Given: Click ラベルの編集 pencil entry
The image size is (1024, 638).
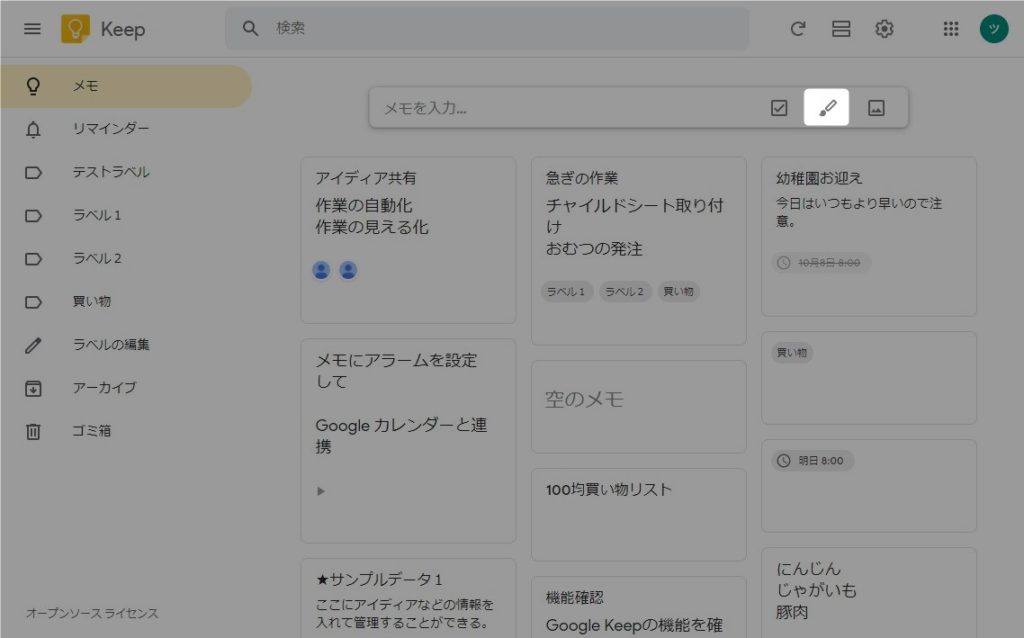Looking at the screenshot, I should tap(110, 345).
